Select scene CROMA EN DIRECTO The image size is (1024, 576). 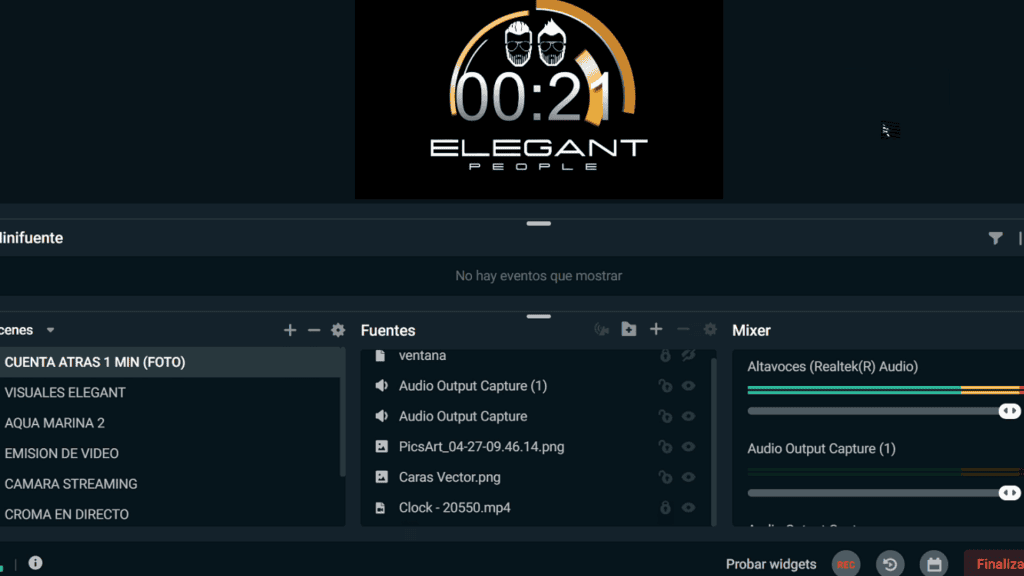171,514
